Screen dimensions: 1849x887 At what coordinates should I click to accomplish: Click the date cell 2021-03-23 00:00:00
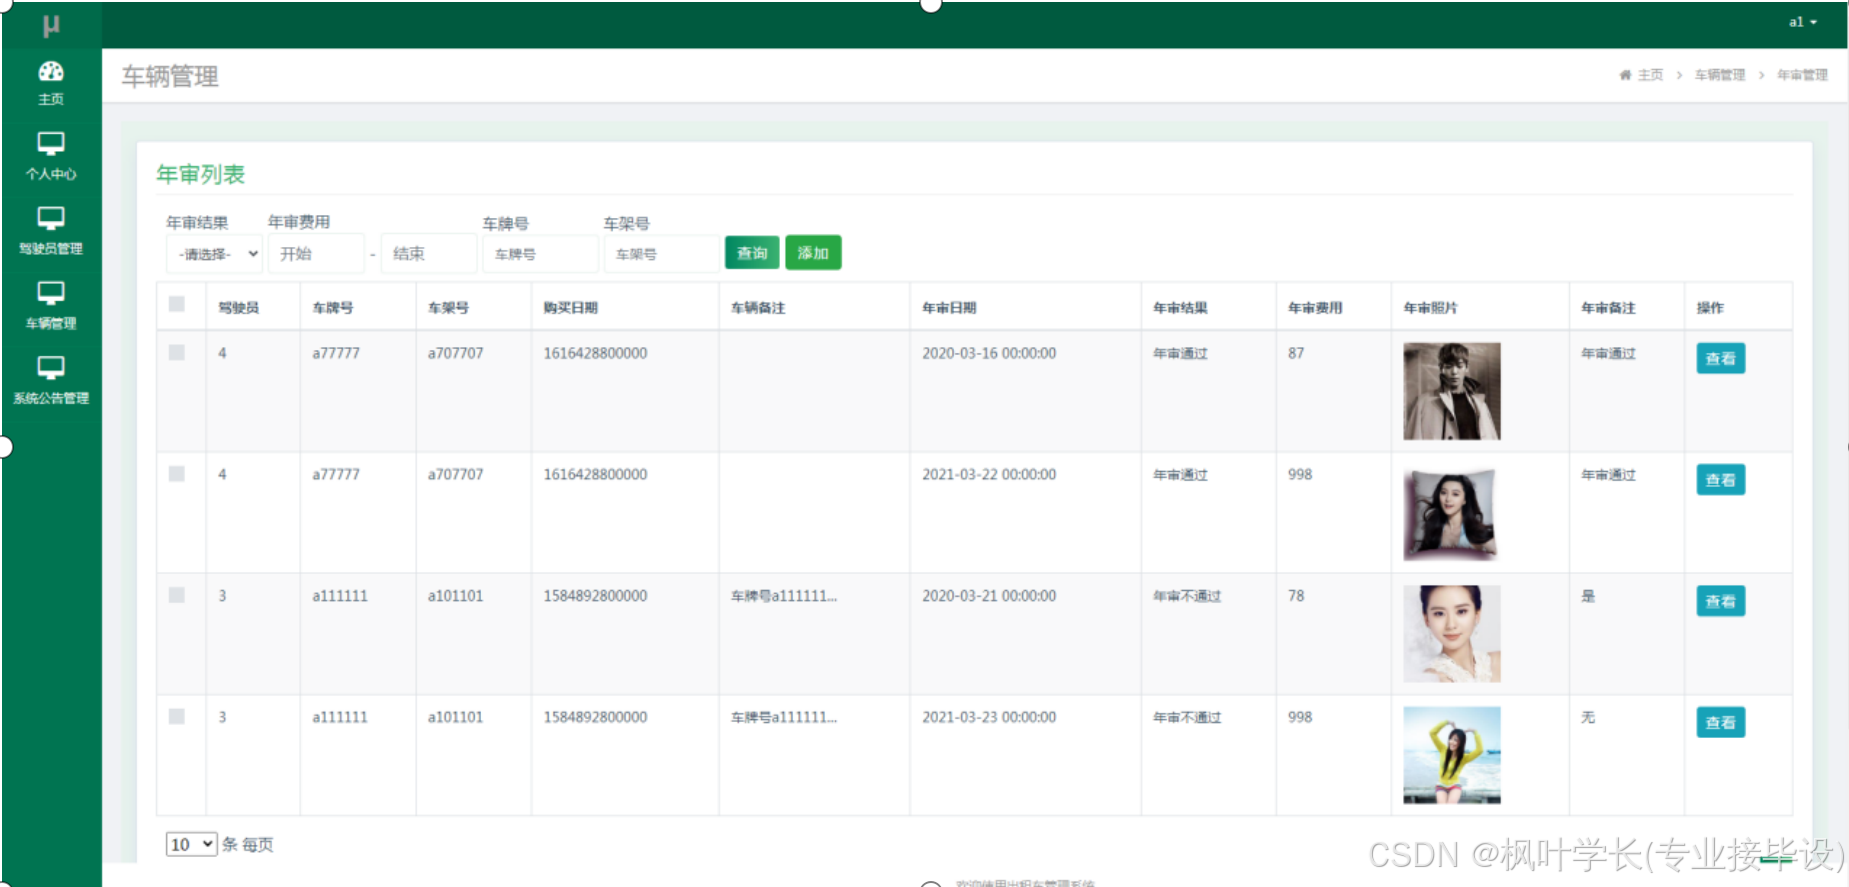tap(989, 717)
